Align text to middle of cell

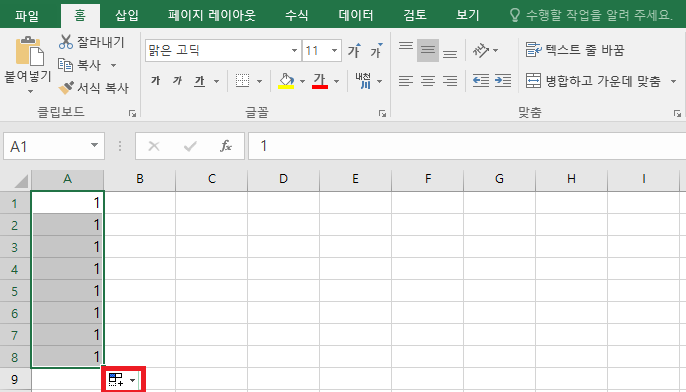point(428,50)
